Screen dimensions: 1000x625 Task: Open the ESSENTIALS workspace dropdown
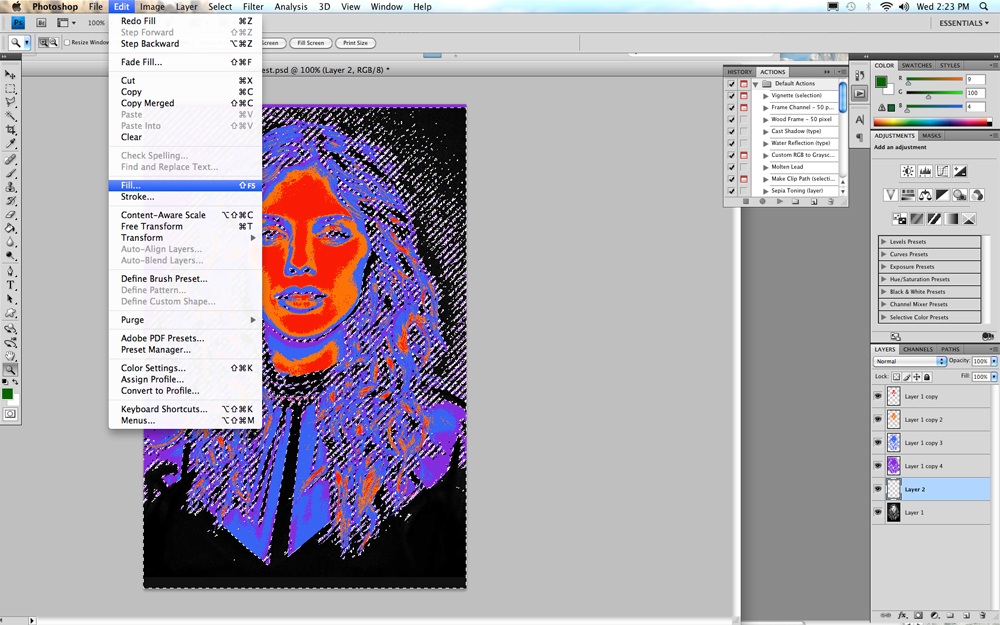(x=964, y=23)
